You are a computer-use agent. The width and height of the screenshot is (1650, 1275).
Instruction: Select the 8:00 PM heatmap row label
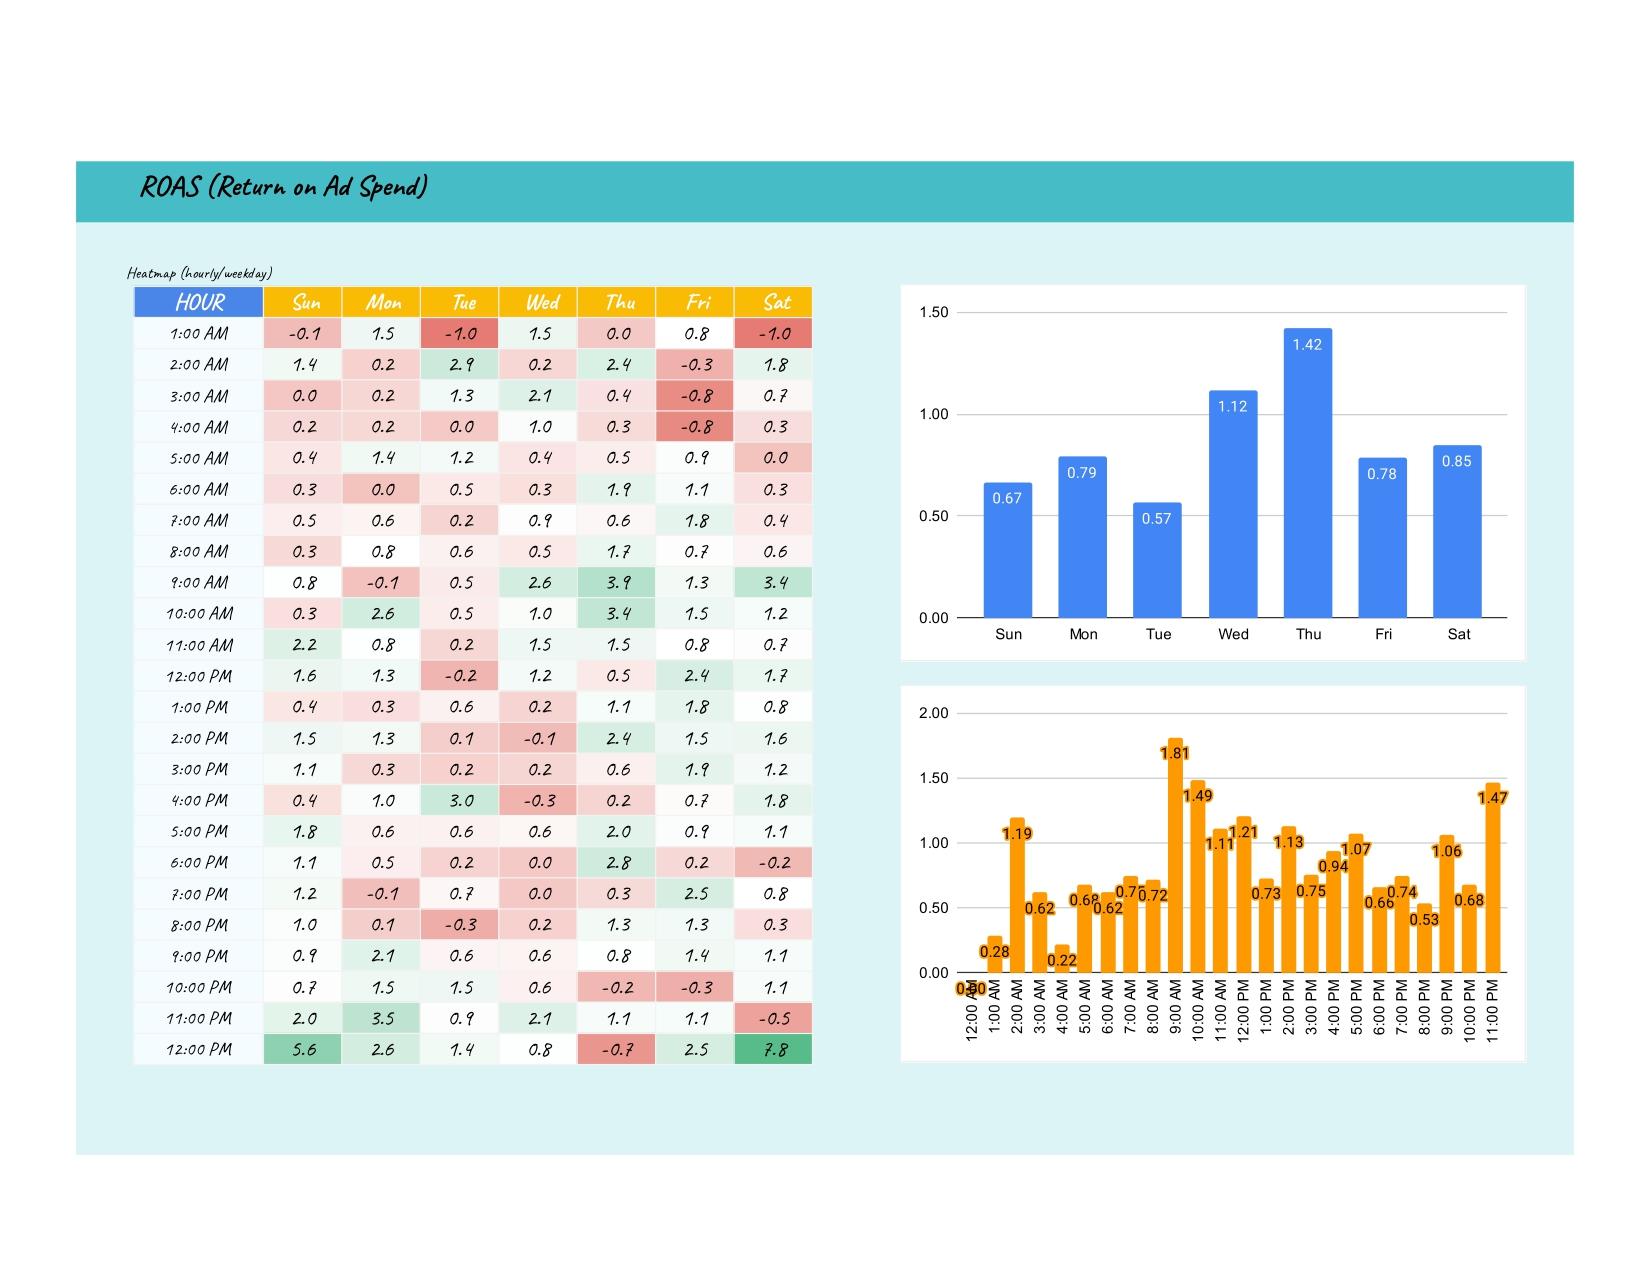[199, 925]
